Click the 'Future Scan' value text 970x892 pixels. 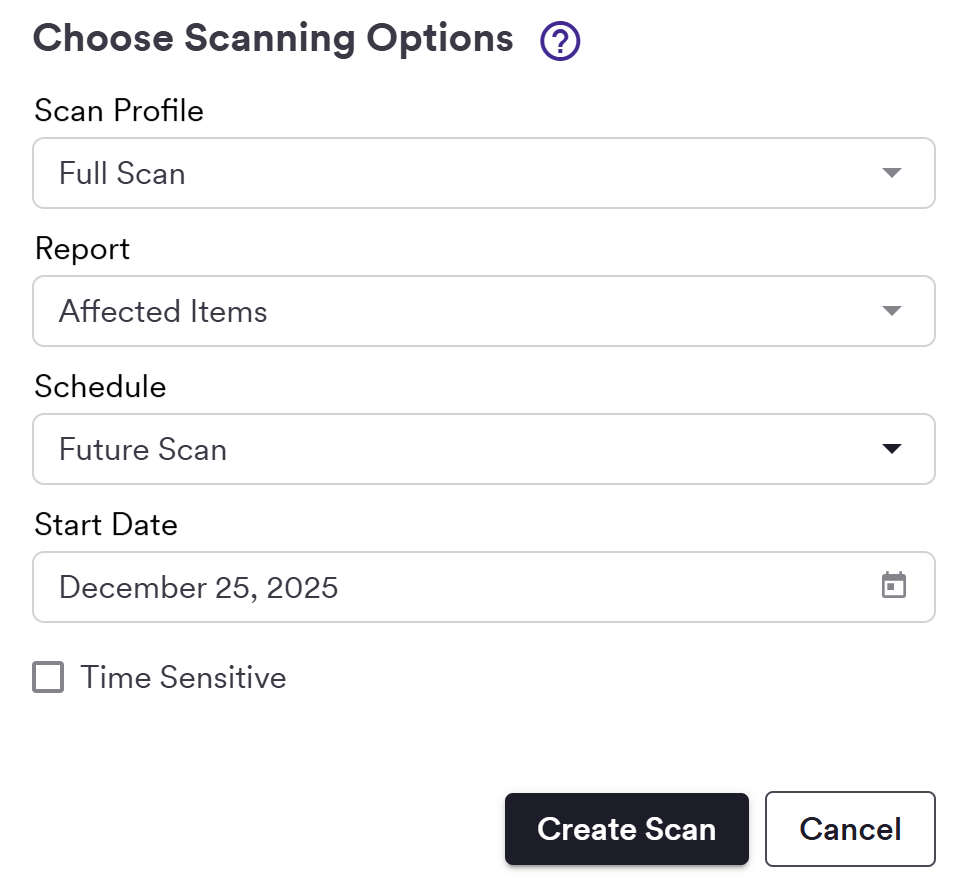coord(143,450)
